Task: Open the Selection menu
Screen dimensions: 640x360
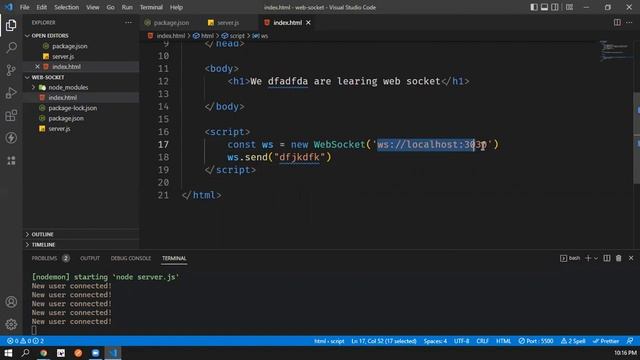Action: 67,7
